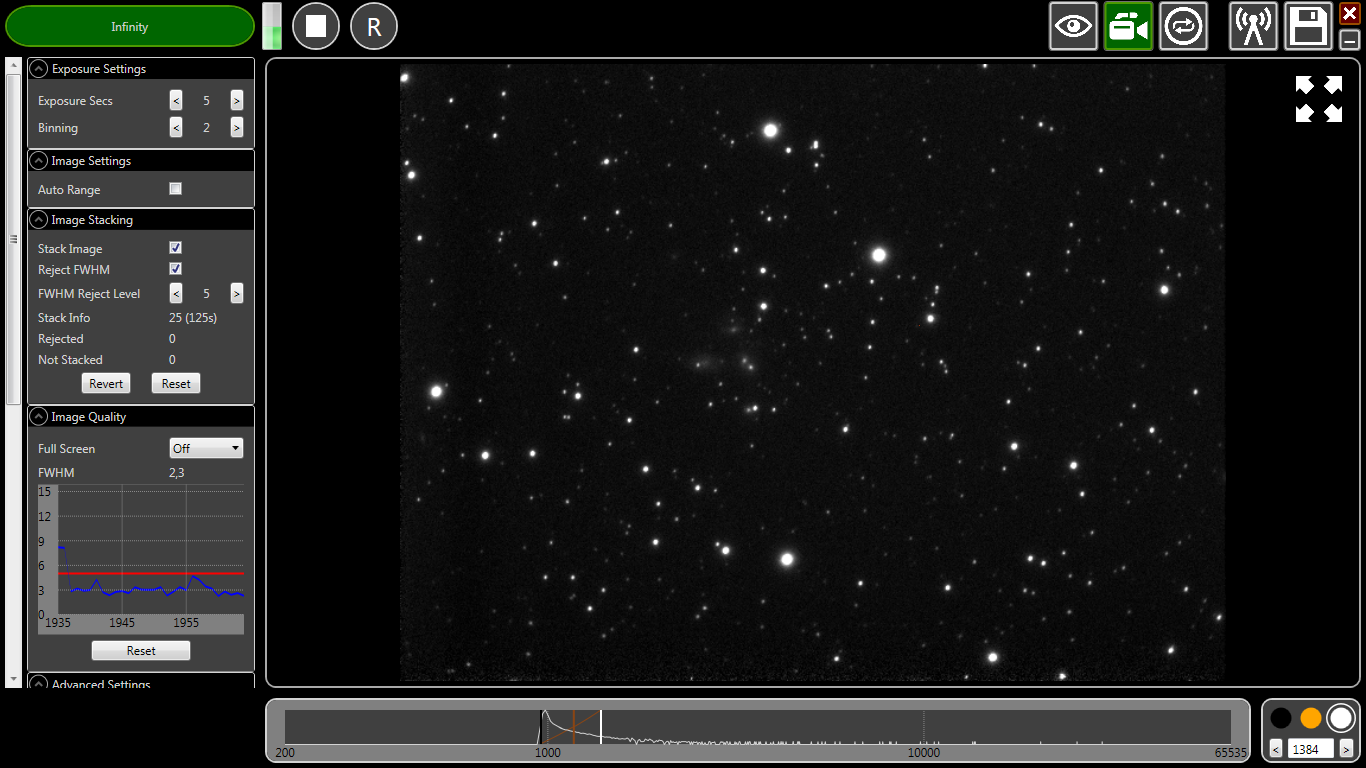
Task: Click the Infinity green status button
Action: (130, 27)
